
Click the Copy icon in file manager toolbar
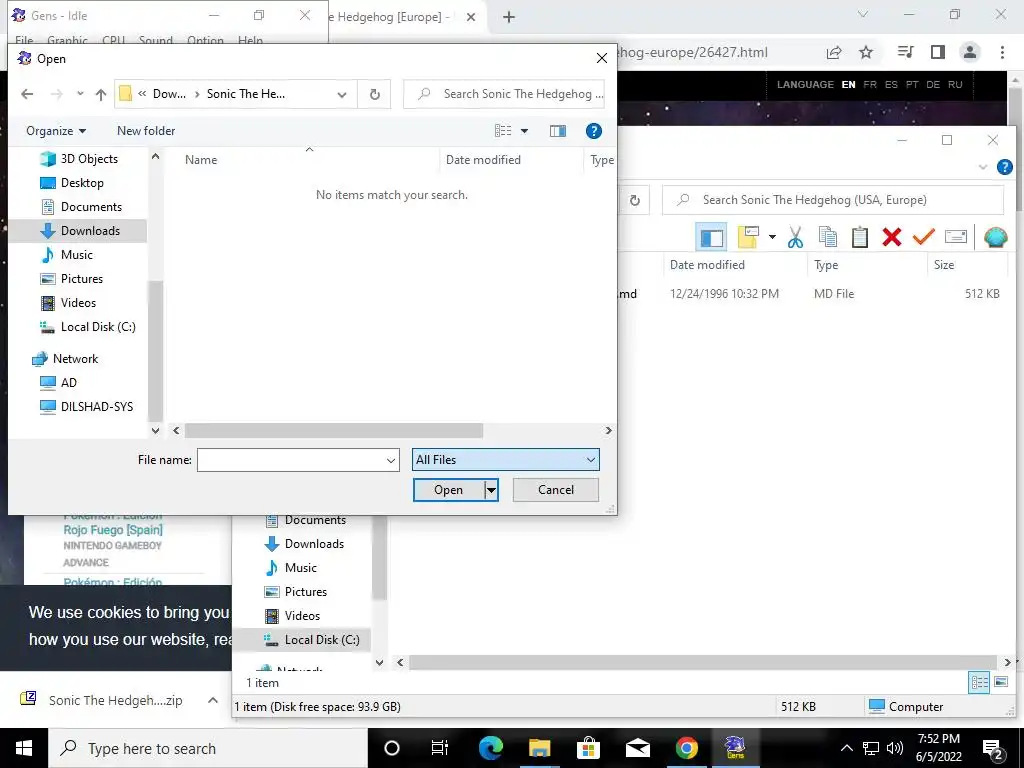point(827,237)
